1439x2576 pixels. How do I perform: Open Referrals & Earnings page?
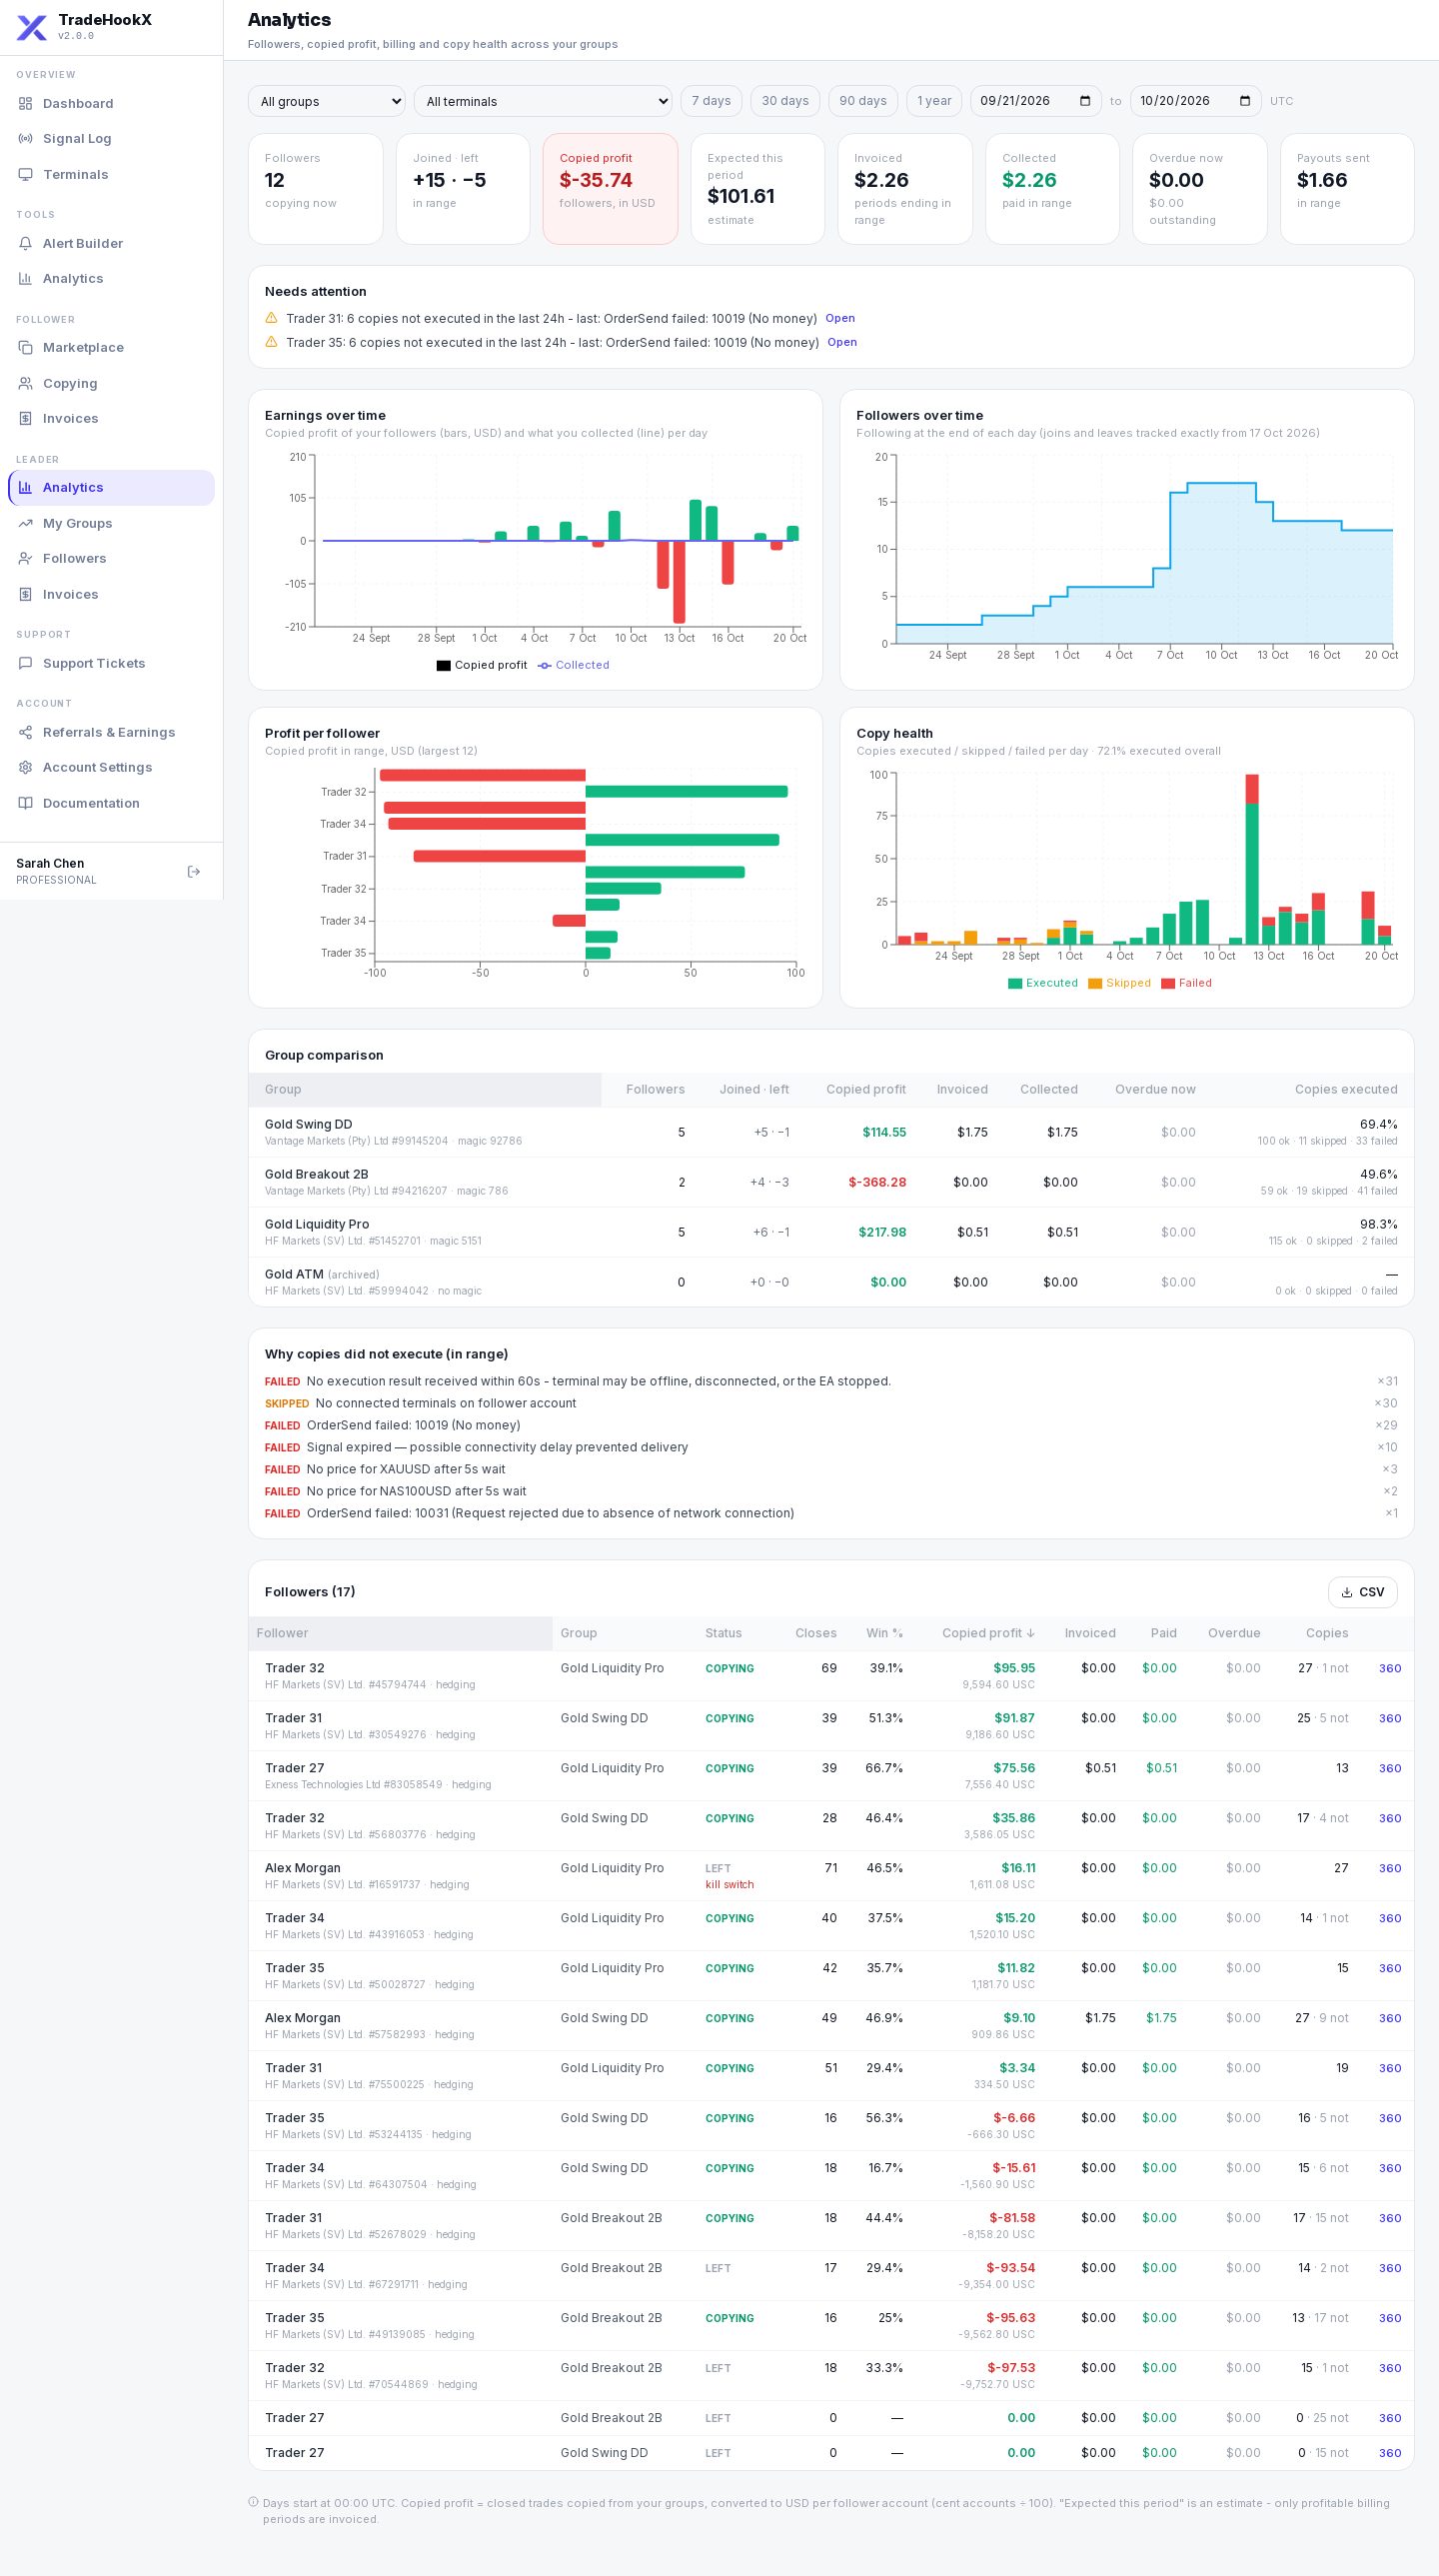(111, 732)
